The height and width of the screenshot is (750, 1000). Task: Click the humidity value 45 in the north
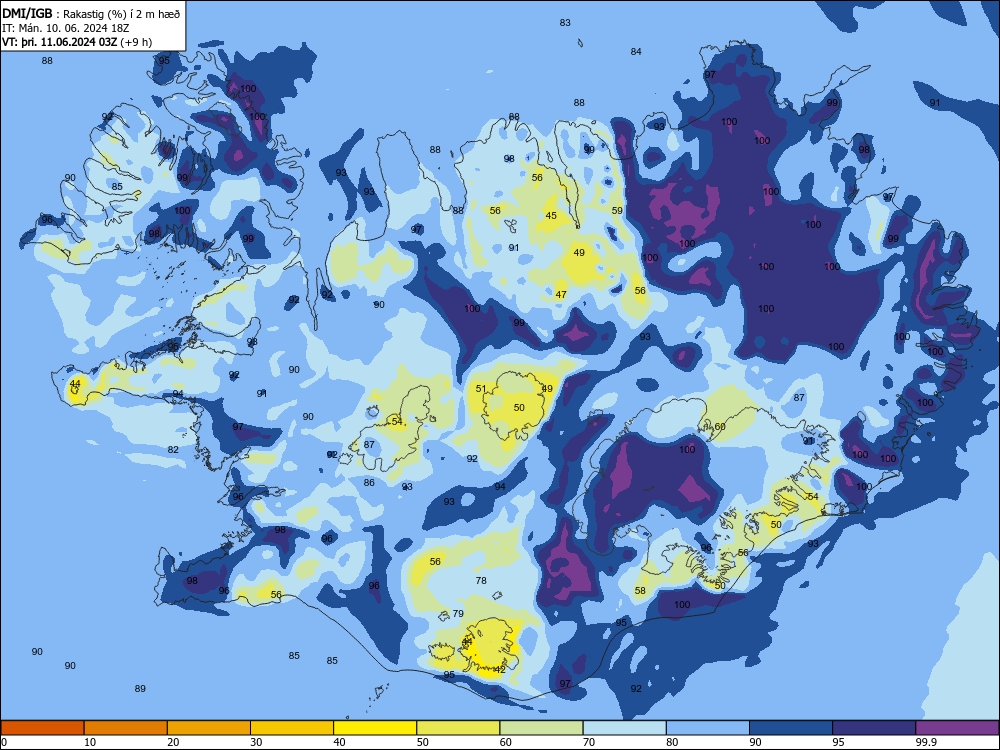point(551,216)
